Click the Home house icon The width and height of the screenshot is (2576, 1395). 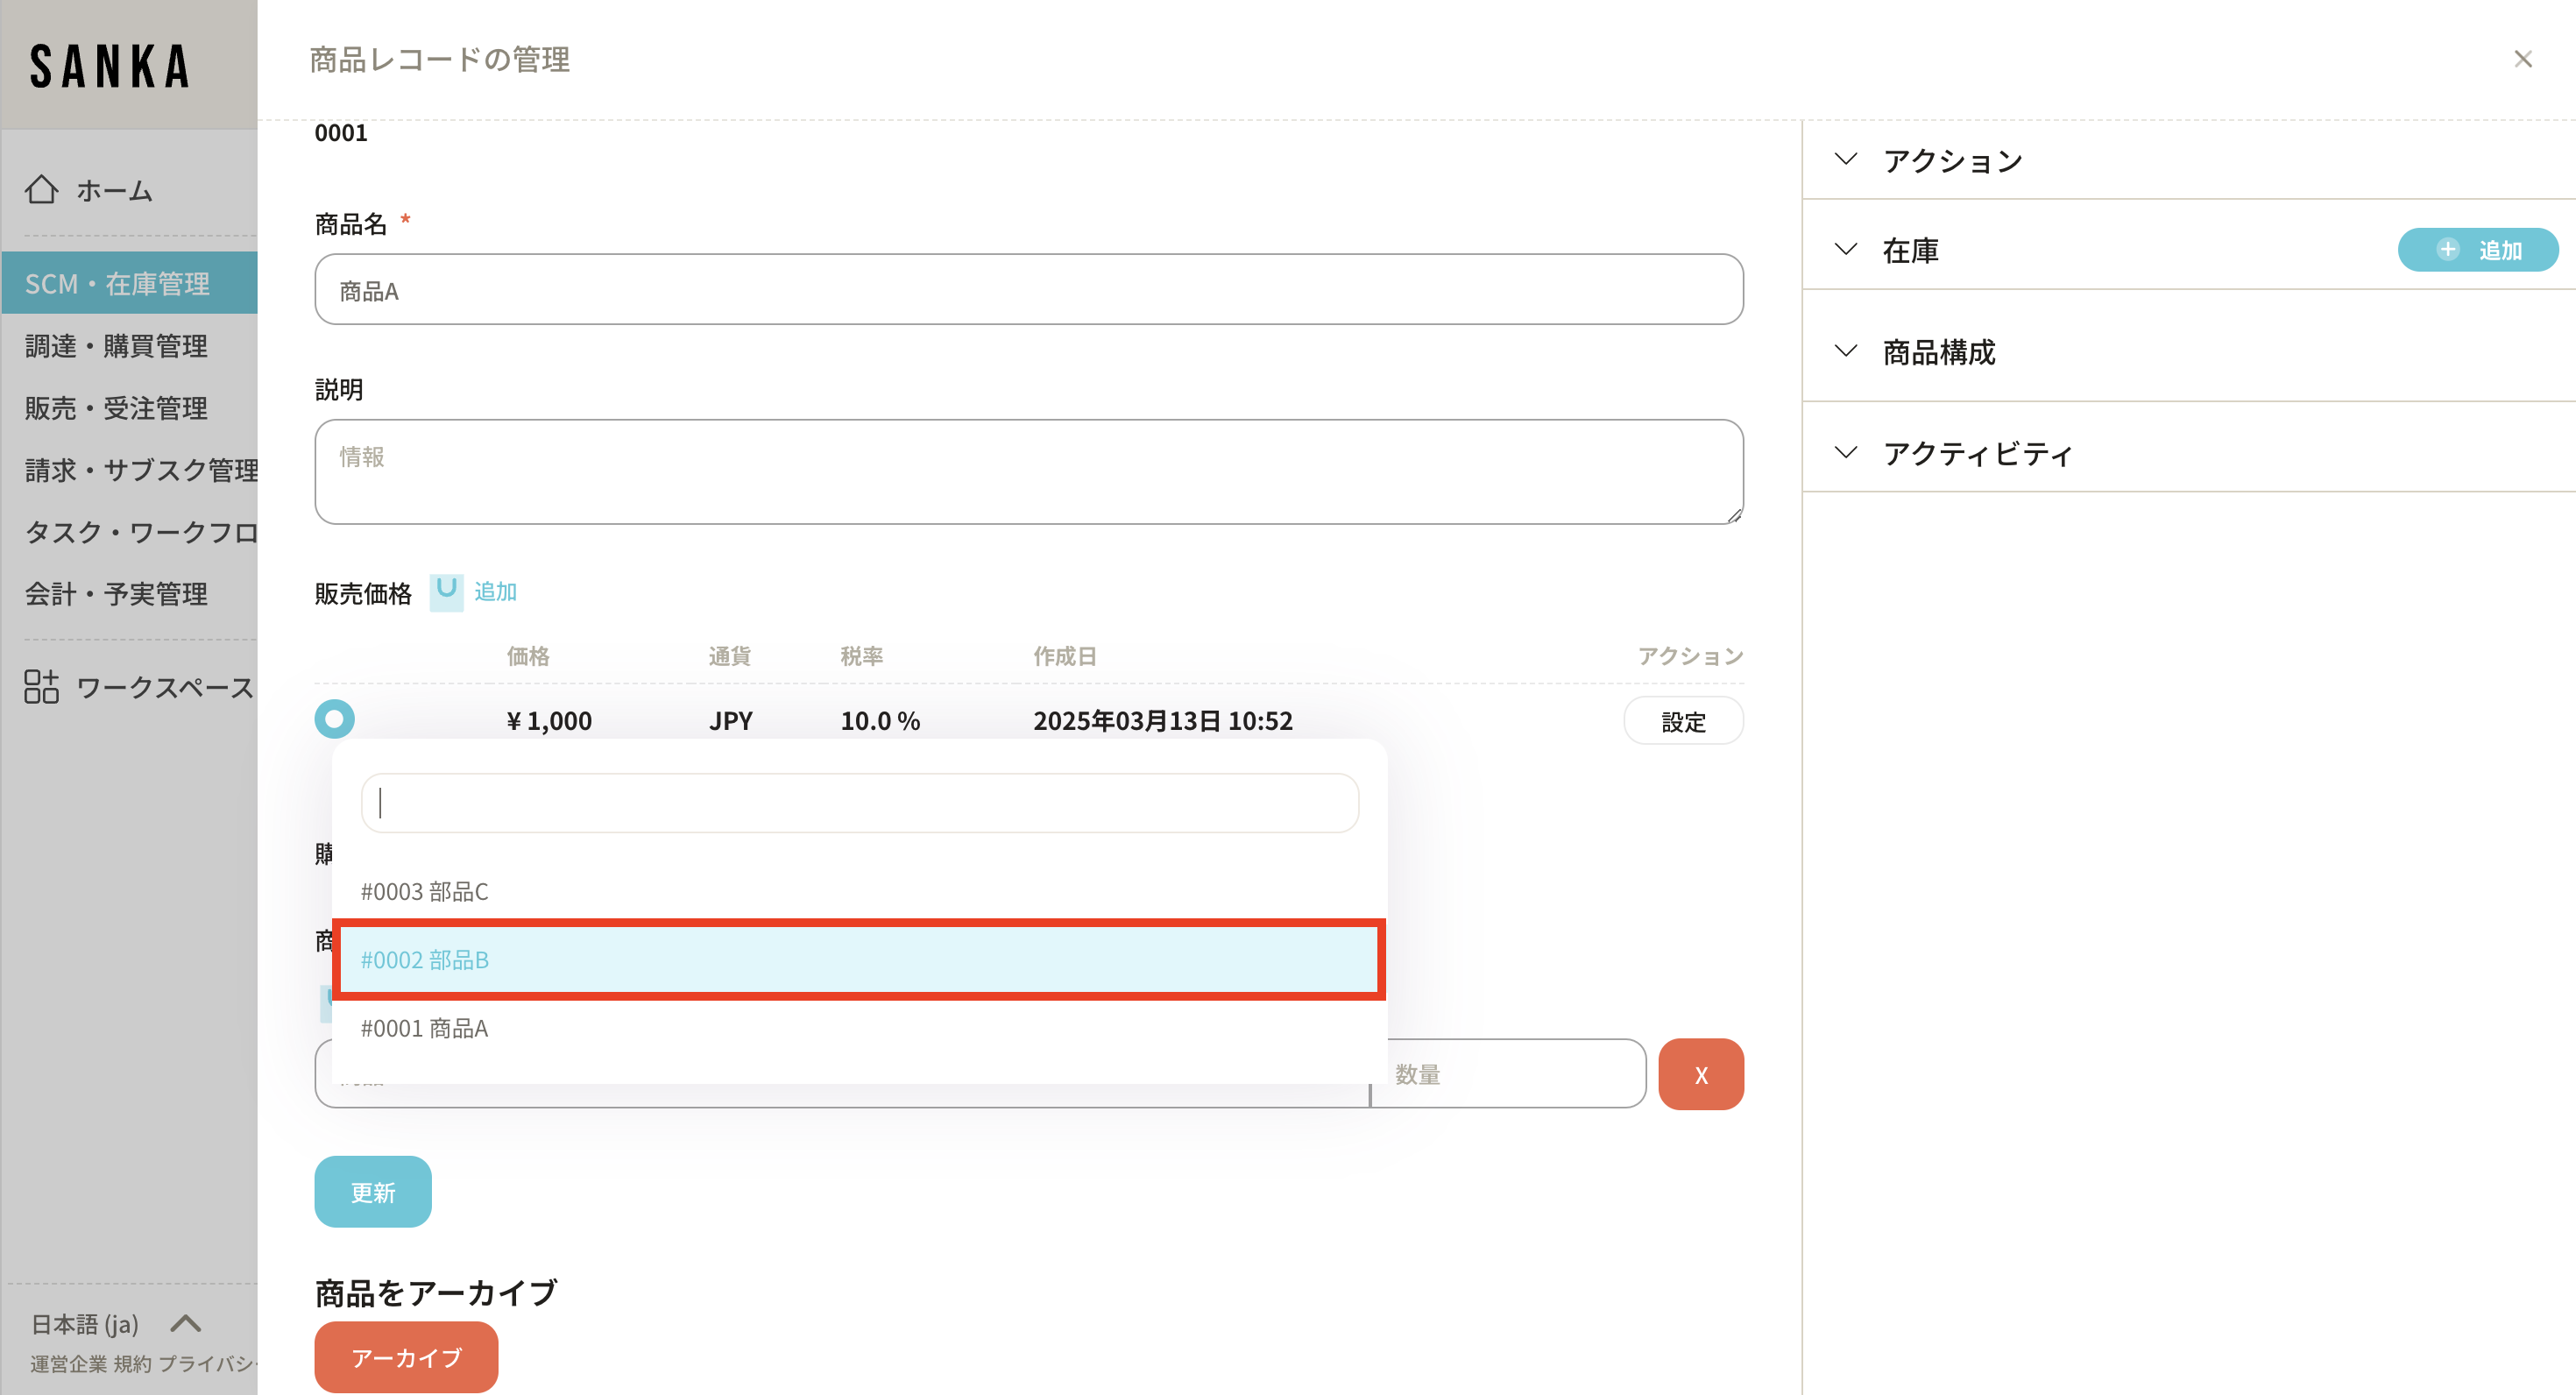tap(41, 189)
